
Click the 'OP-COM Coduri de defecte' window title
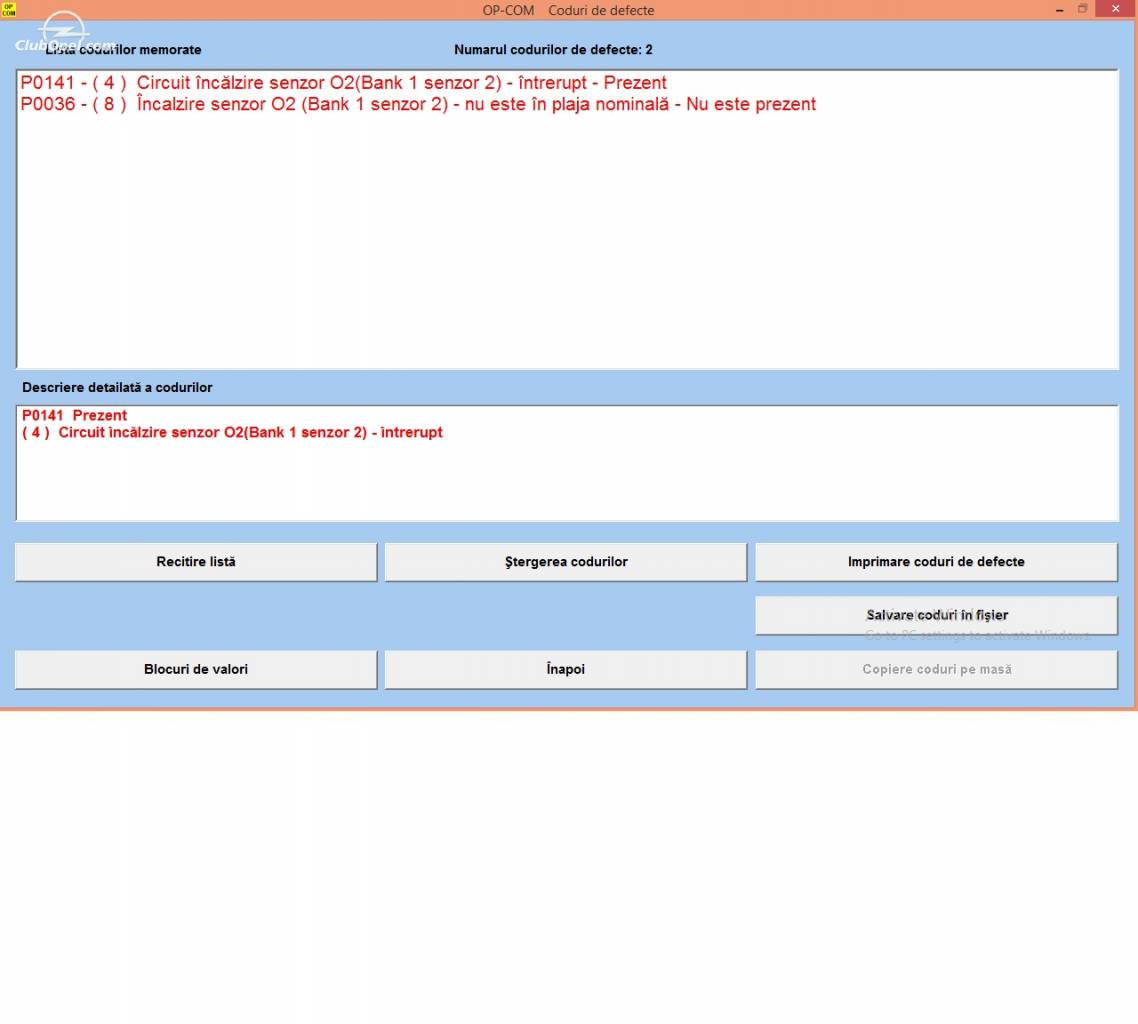point(568,10)
